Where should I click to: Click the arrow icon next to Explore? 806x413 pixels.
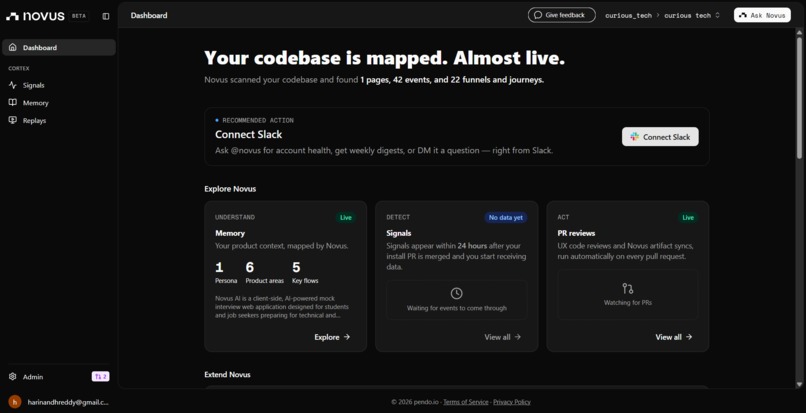347,337
